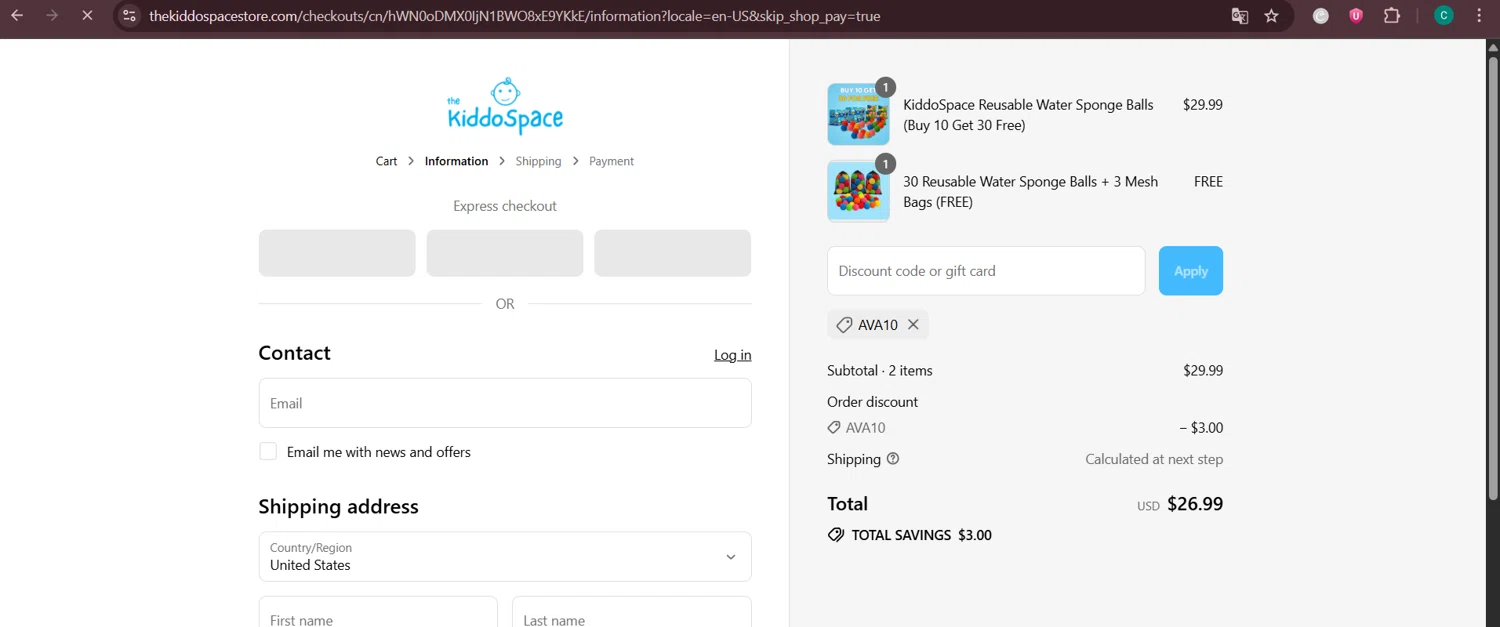Click the browser address bar URL
Viewport: 1500px width, 627px height.
(515, 16)
